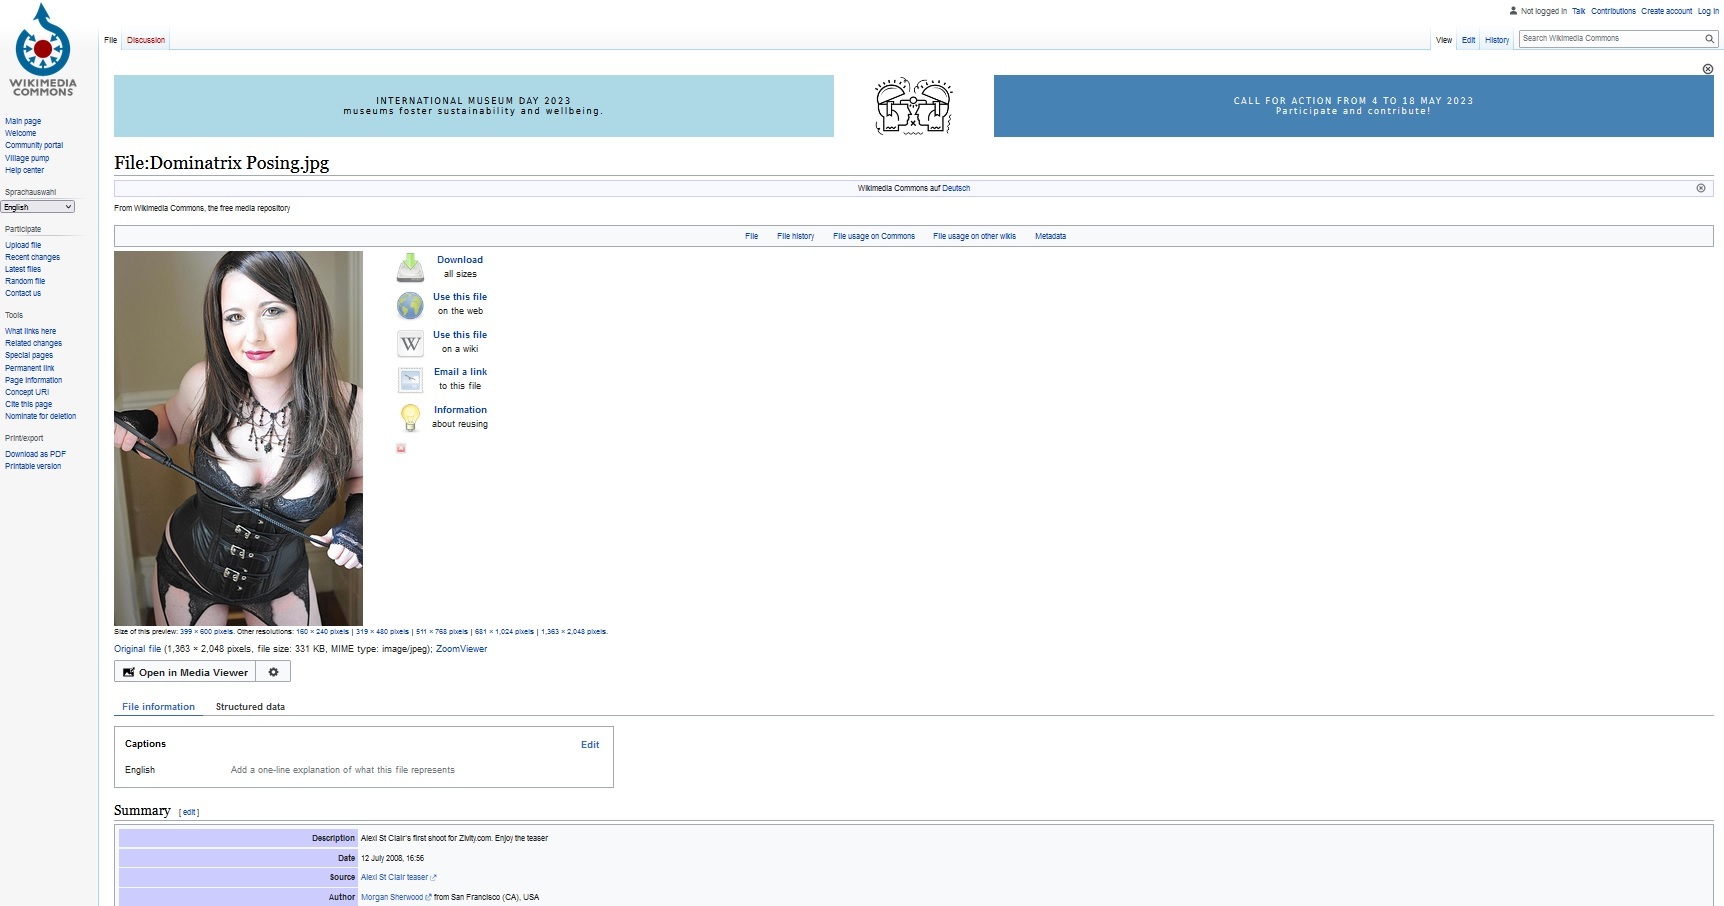Select the File information tab

coord(158,707)
